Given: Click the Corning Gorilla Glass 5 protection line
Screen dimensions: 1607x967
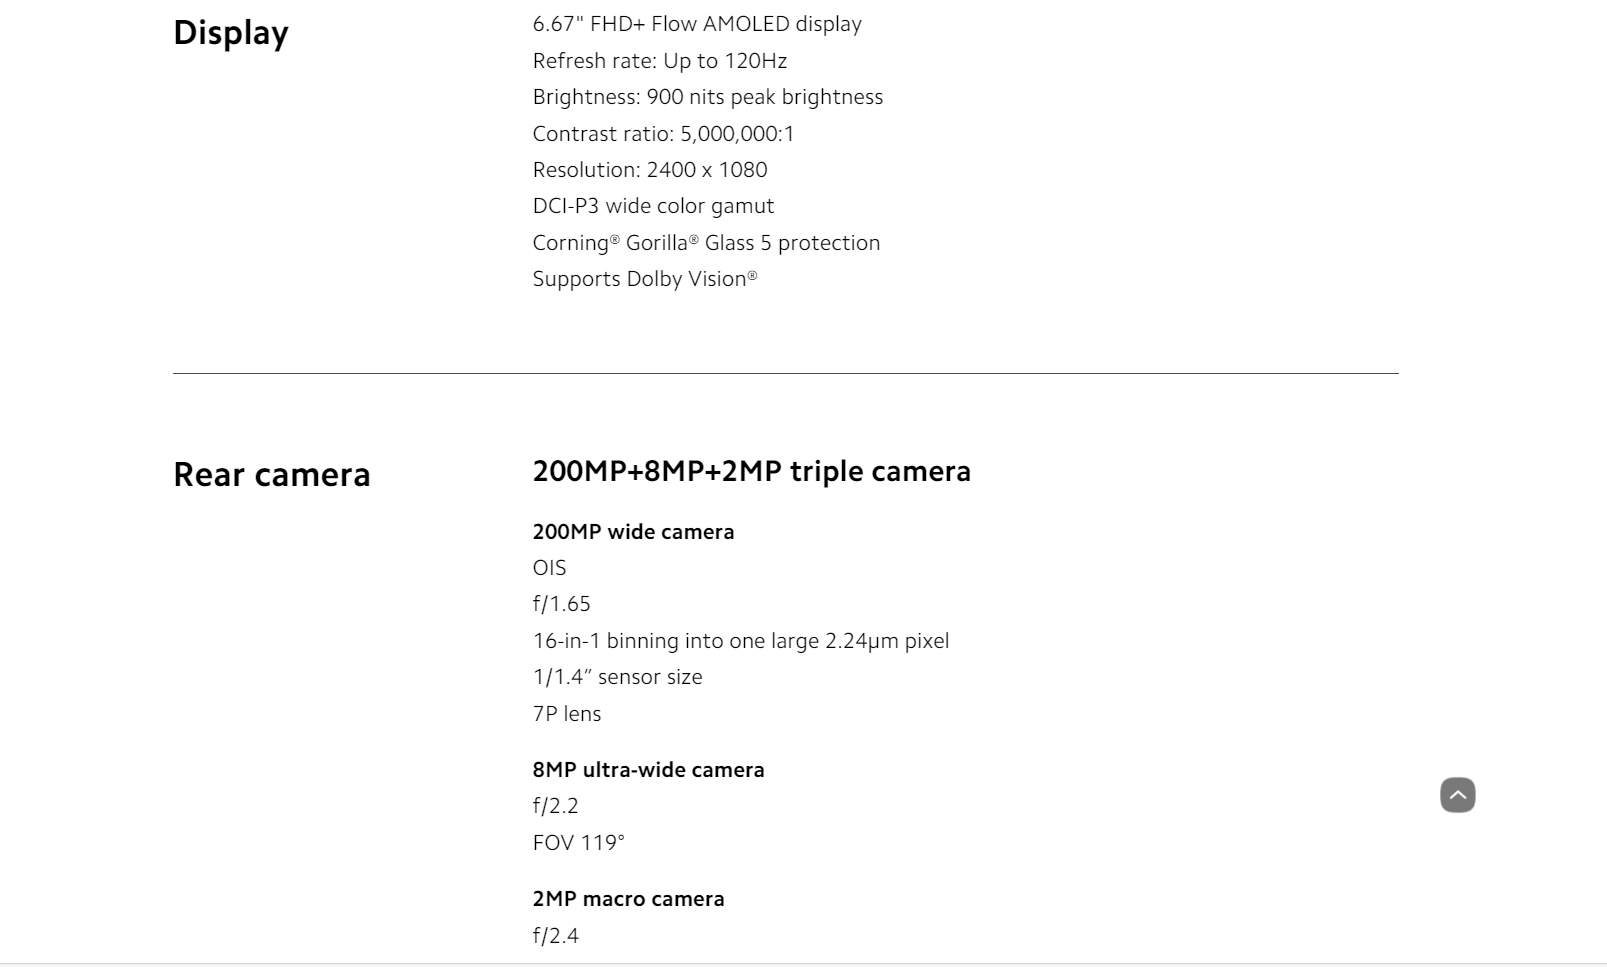Looking at the screenshot, I should (x=706, y=243).
